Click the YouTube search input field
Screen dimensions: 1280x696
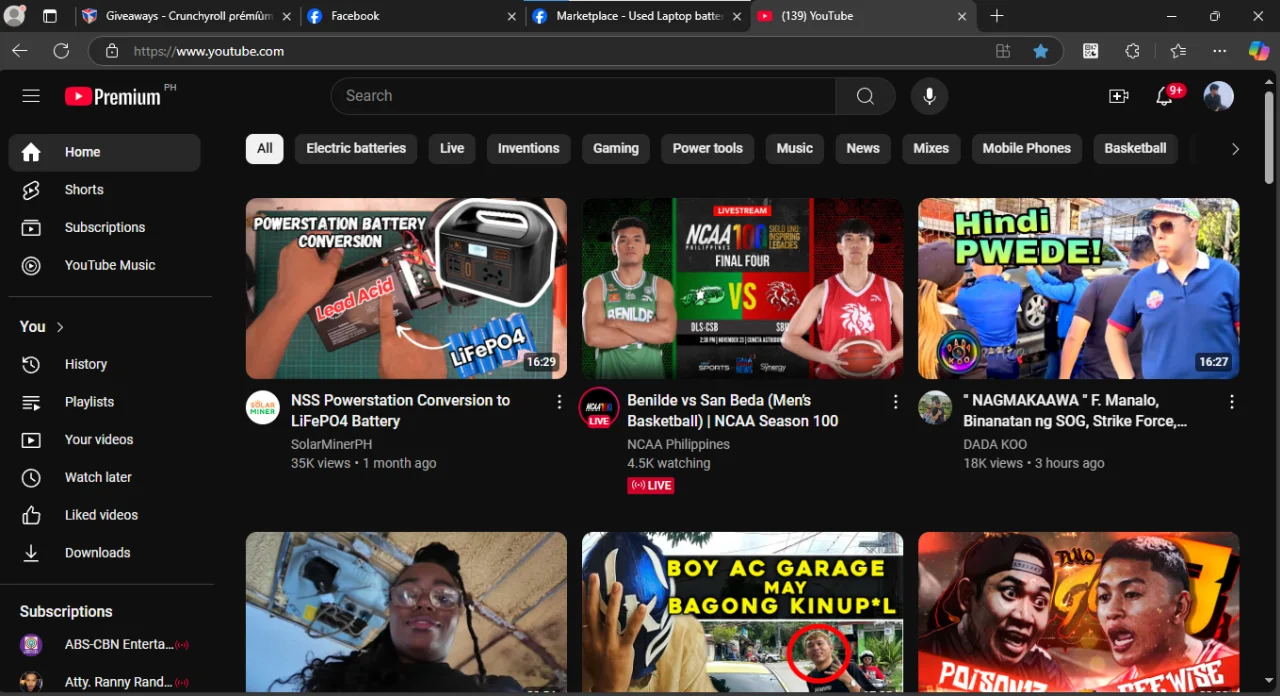[x=583, y=96]
